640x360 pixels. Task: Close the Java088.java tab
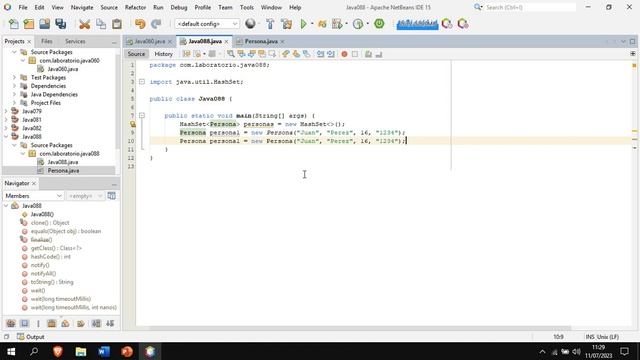coord(226,42)
